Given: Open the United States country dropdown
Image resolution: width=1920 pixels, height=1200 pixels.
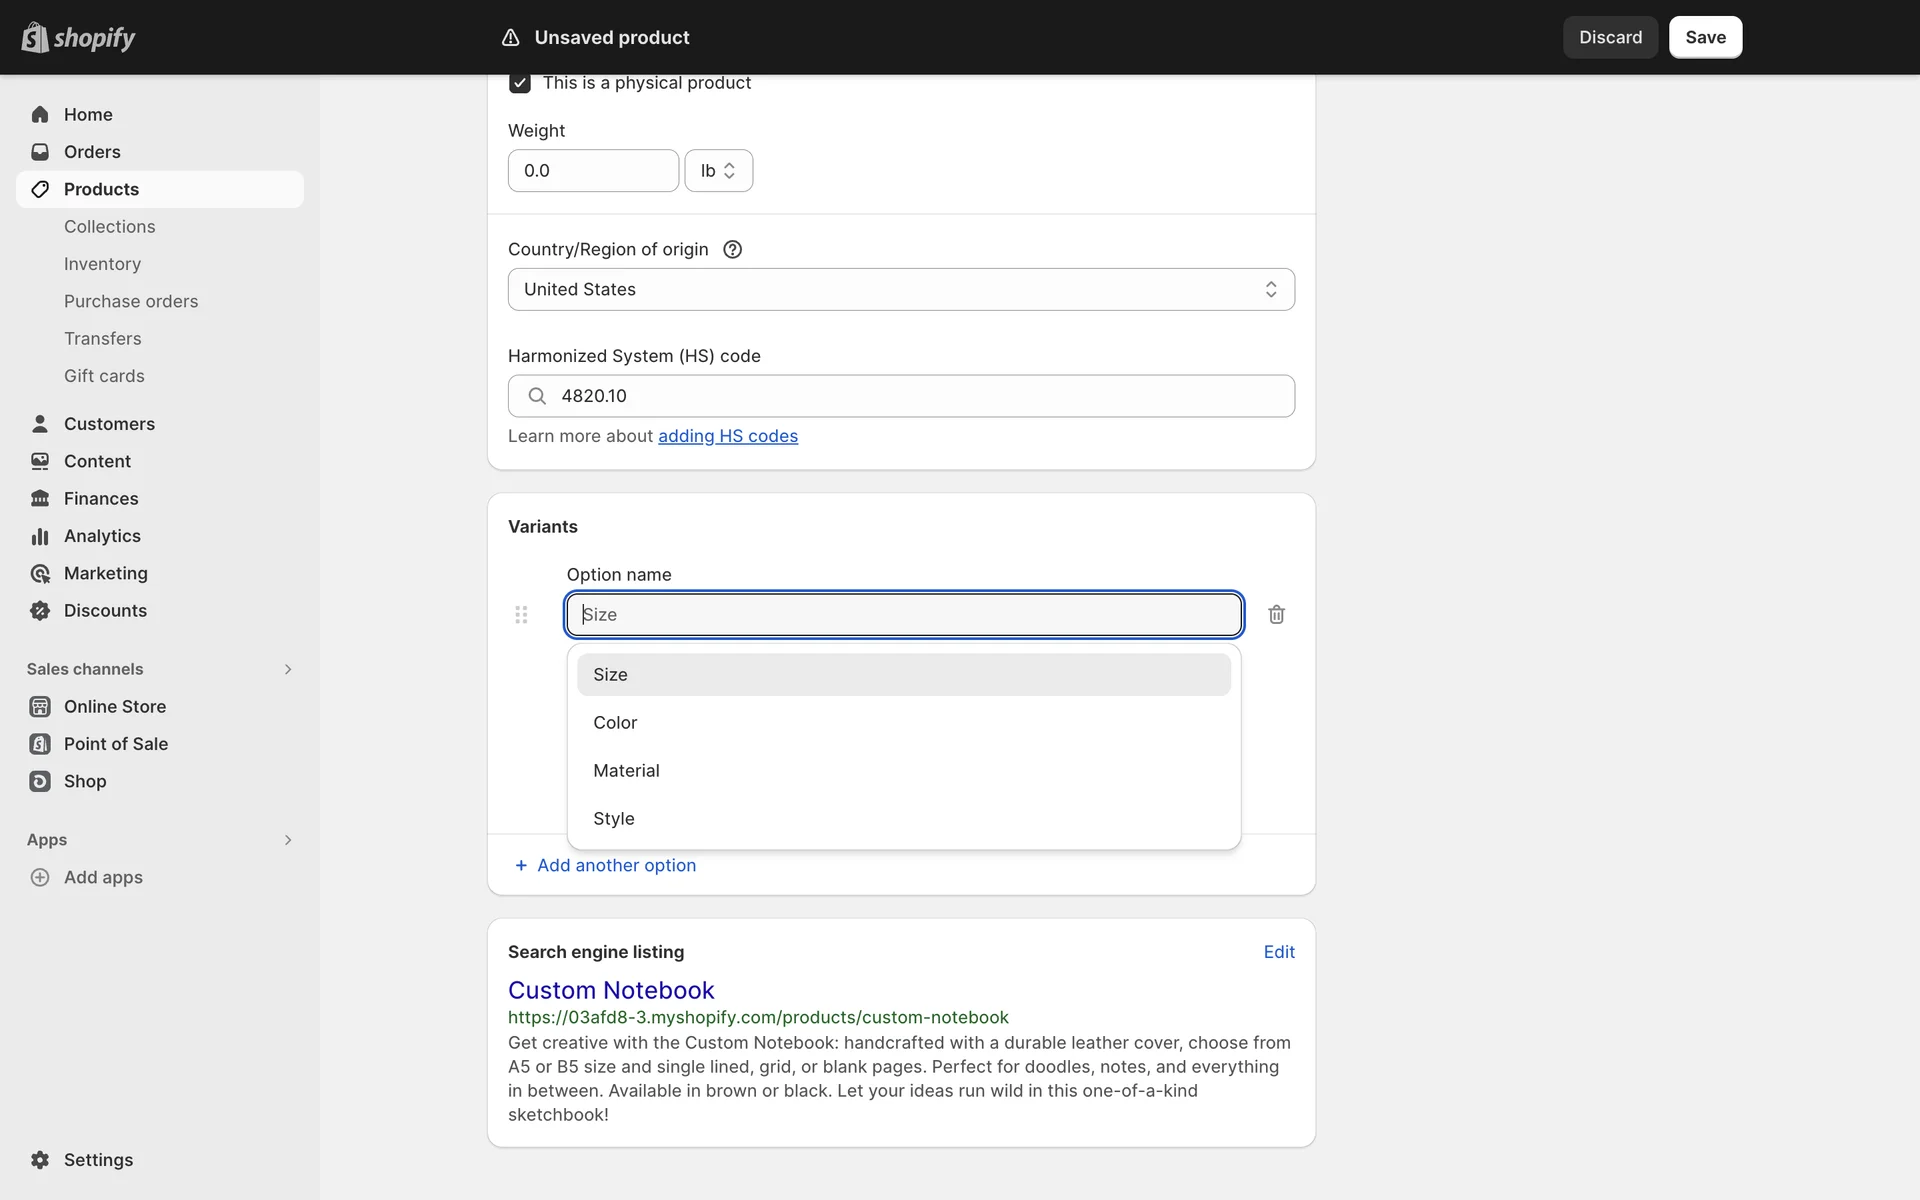Looking at the screenshot, I should (900, 290).
